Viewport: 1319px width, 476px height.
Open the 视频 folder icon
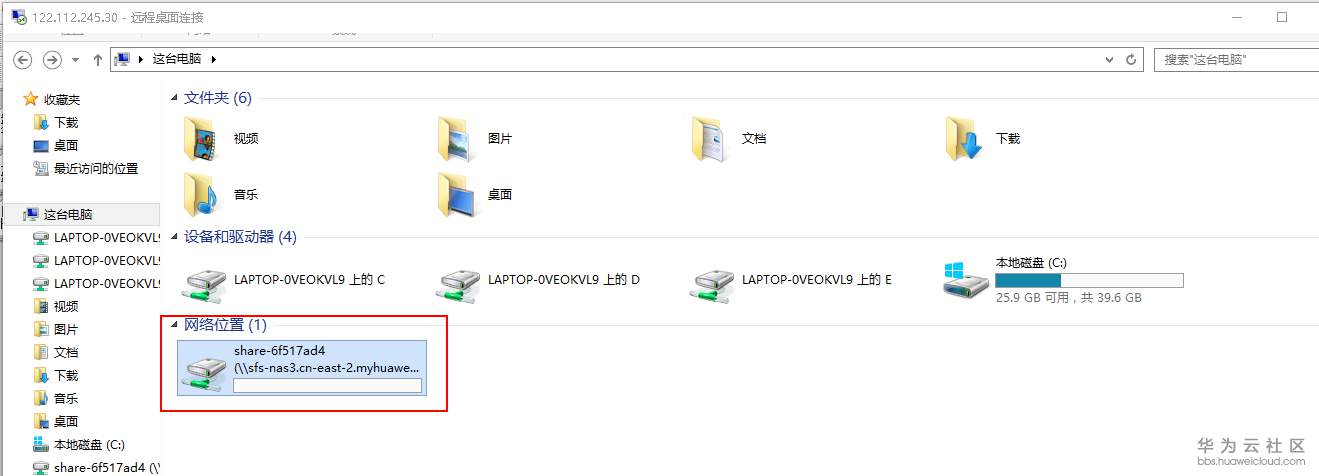point(201,139)
